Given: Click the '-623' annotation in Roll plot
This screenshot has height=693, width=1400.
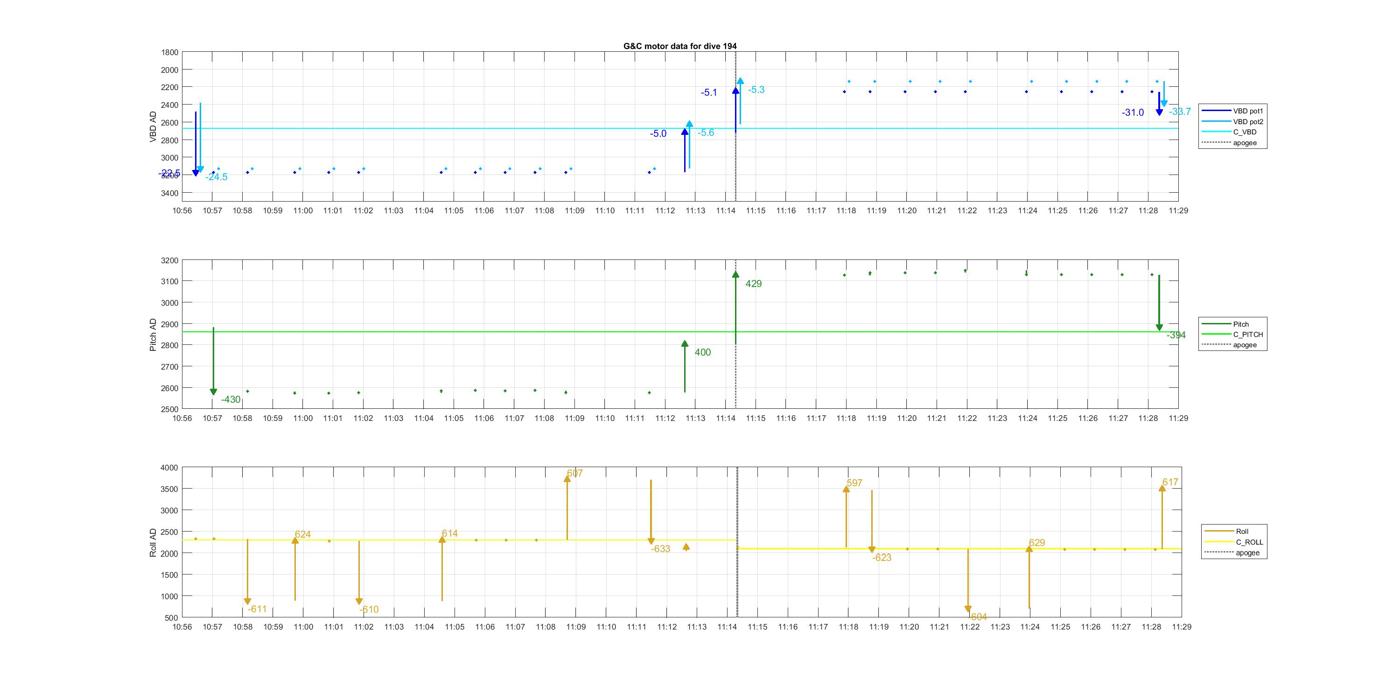Looking at the screenshot, I should (882, 558).
